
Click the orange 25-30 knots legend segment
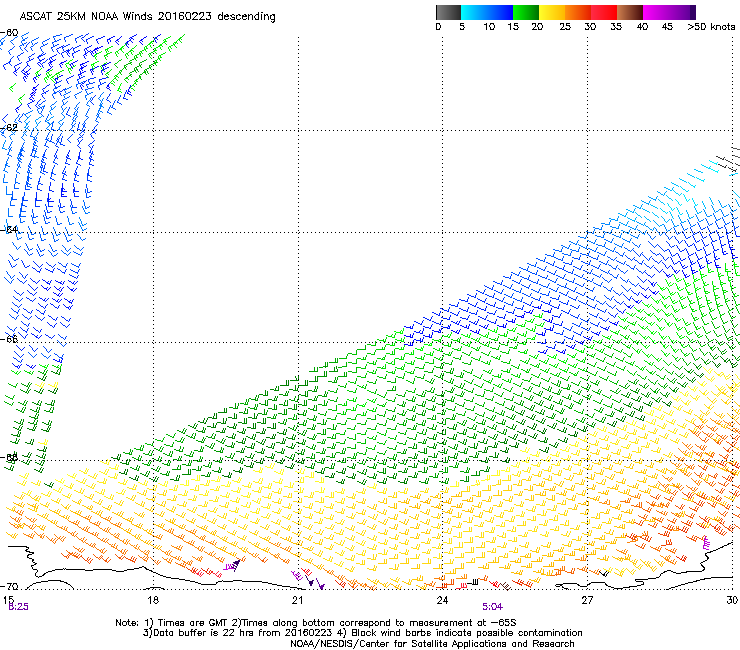578,12
